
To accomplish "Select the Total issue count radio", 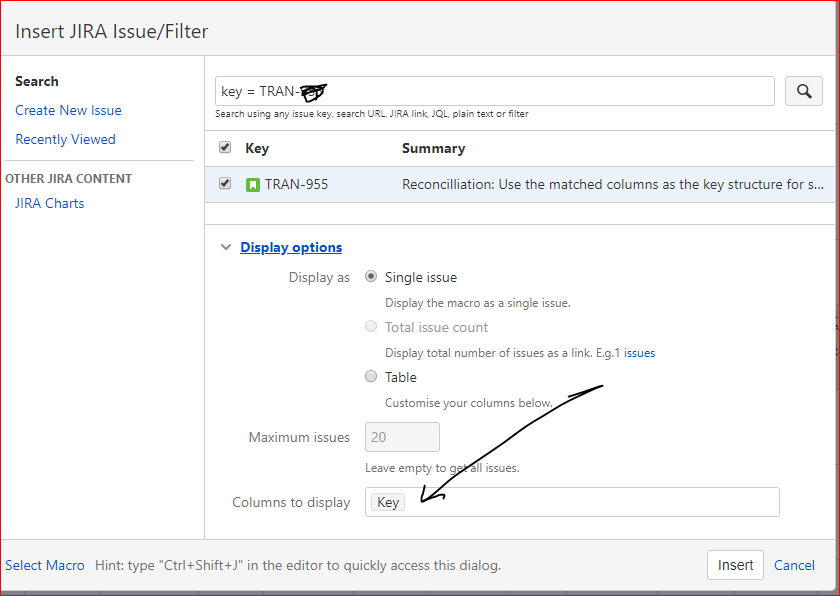I will [x=371, y=326].
